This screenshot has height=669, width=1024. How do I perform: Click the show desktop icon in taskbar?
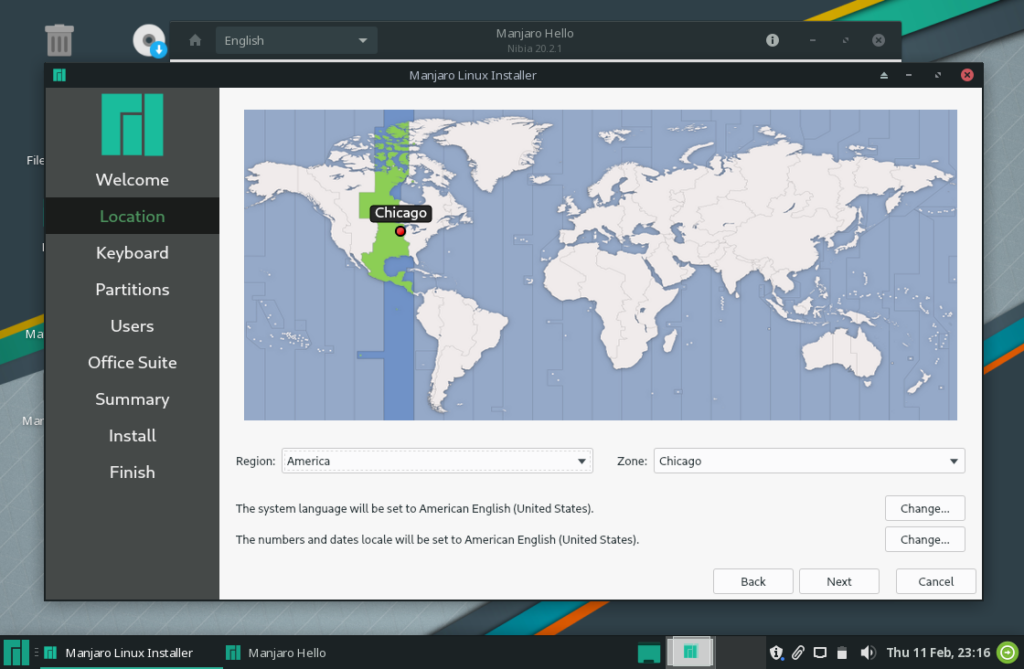pos(648,653)
